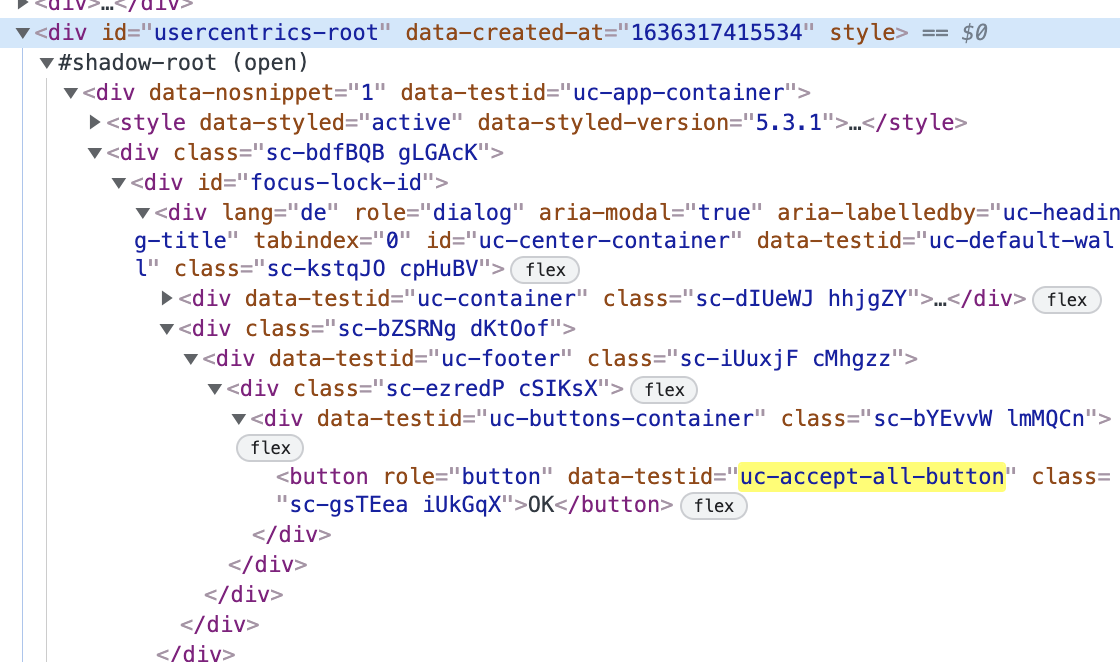Click the data-created-at value 1636317415534
Viewport: 1120px width, 662px height.
coord(716,33)
